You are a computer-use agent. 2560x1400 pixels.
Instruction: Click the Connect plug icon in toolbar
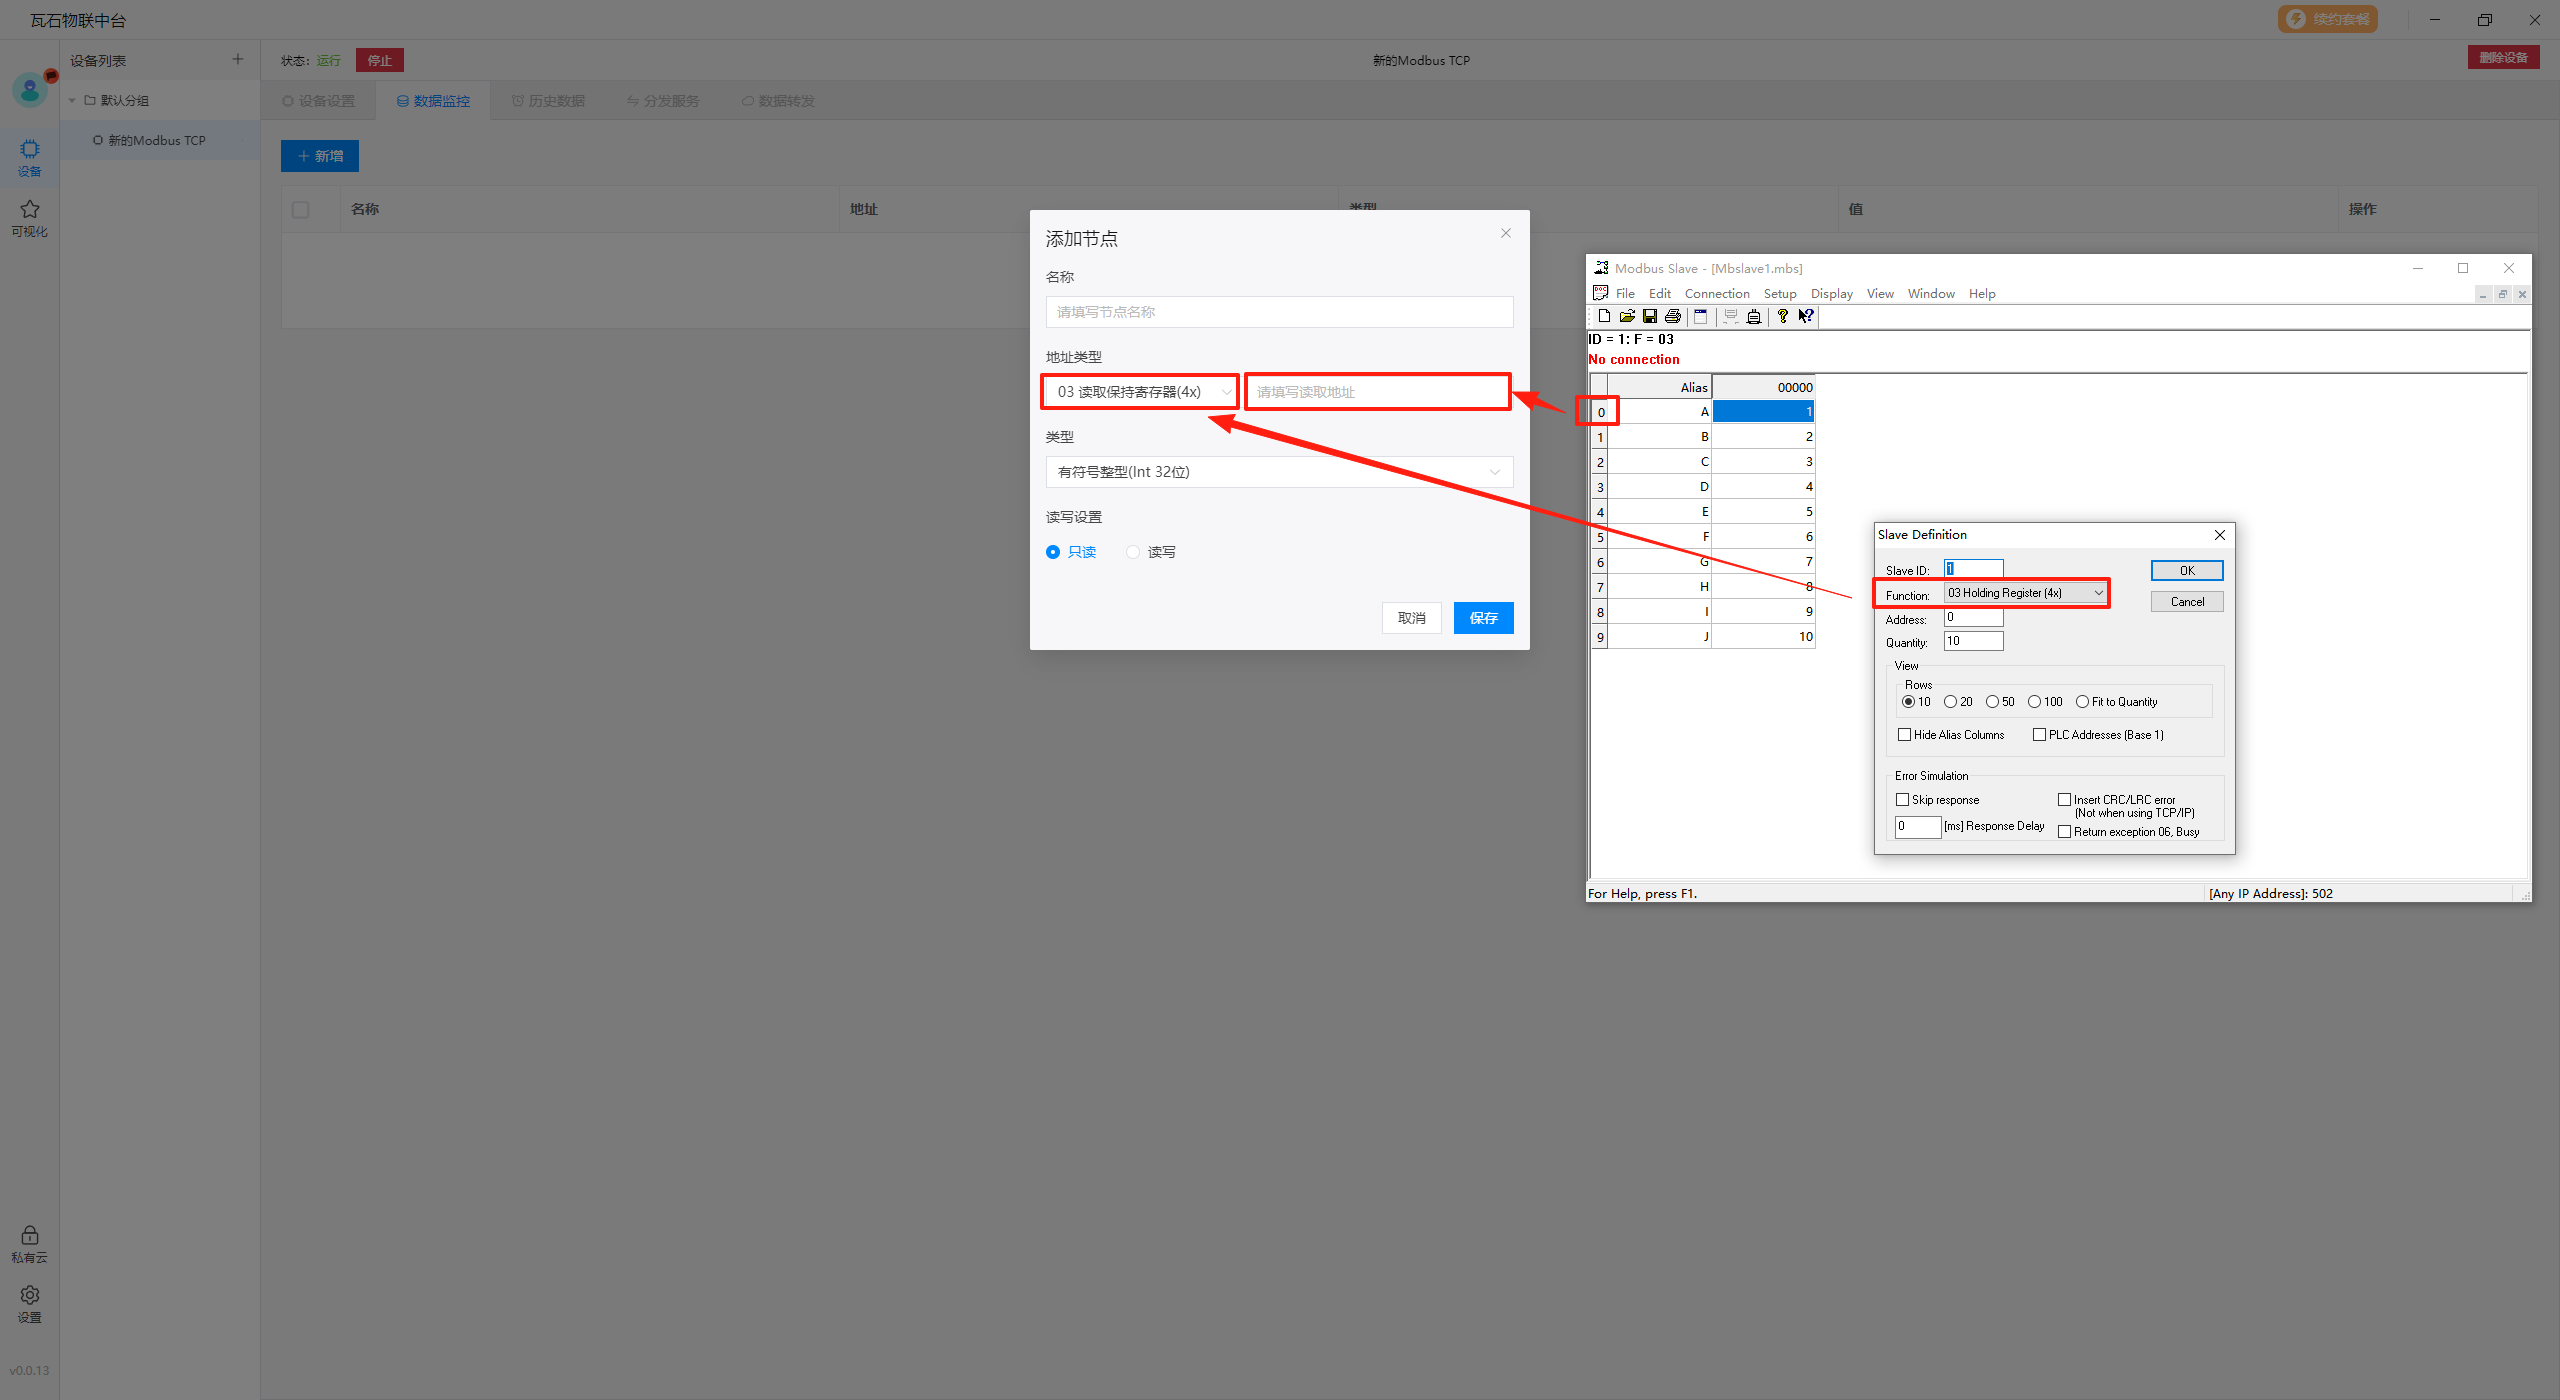coord(1754,316)
